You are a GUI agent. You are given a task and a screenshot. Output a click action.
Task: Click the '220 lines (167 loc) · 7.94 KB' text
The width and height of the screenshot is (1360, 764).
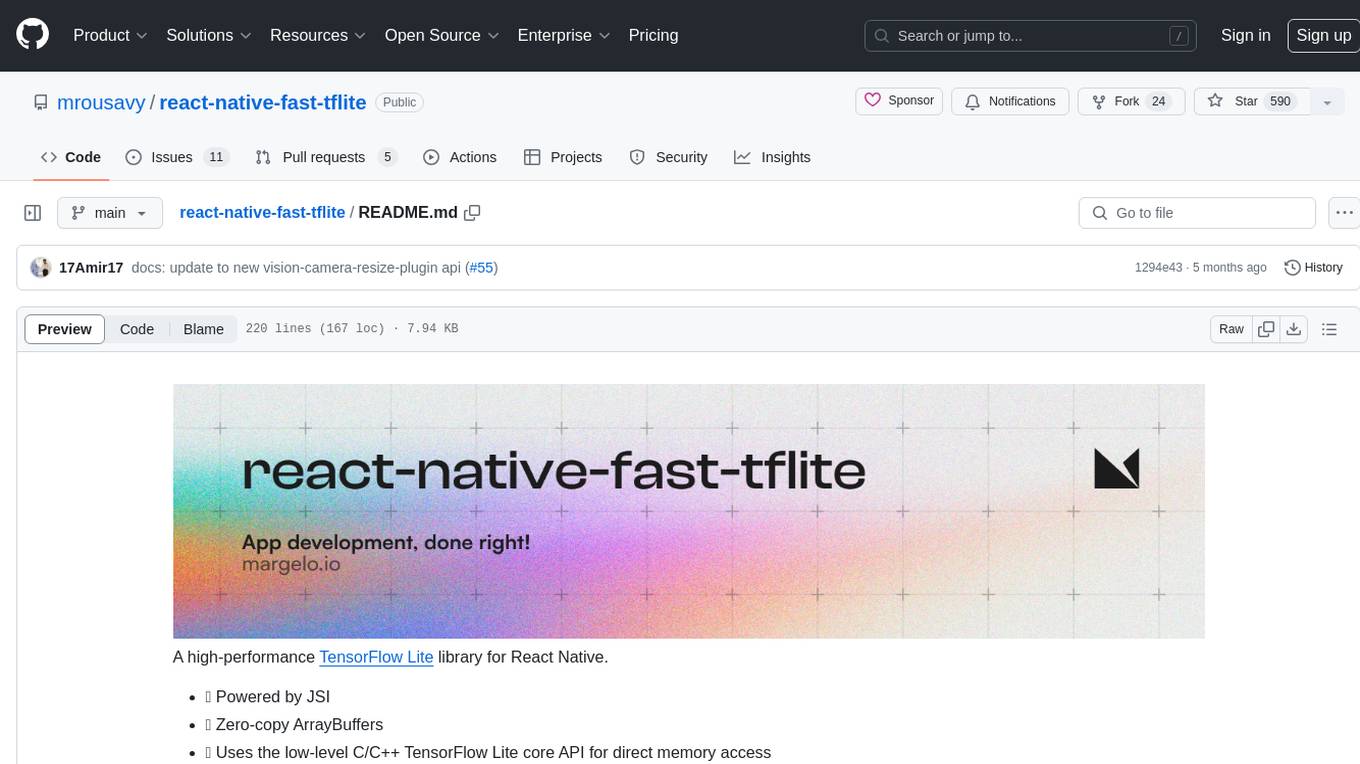[352, 329]
